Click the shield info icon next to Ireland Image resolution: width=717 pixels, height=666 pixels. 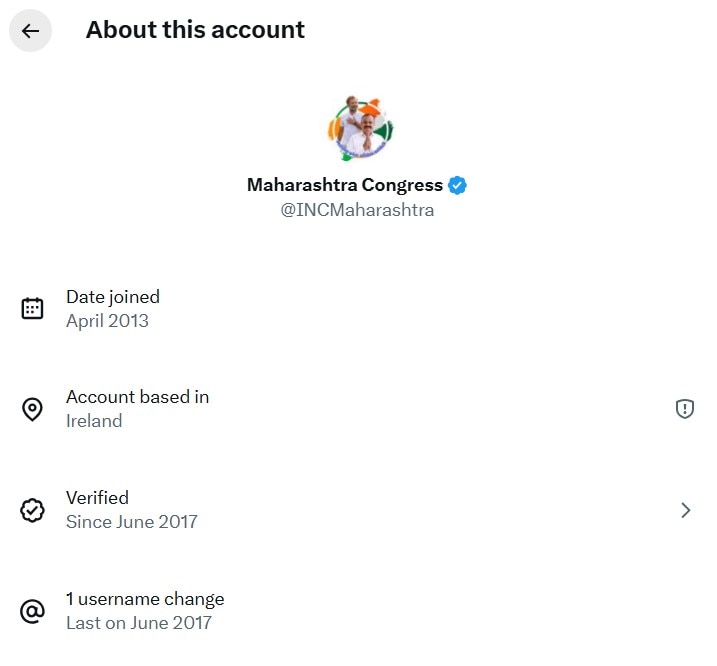tap(685, 408)
